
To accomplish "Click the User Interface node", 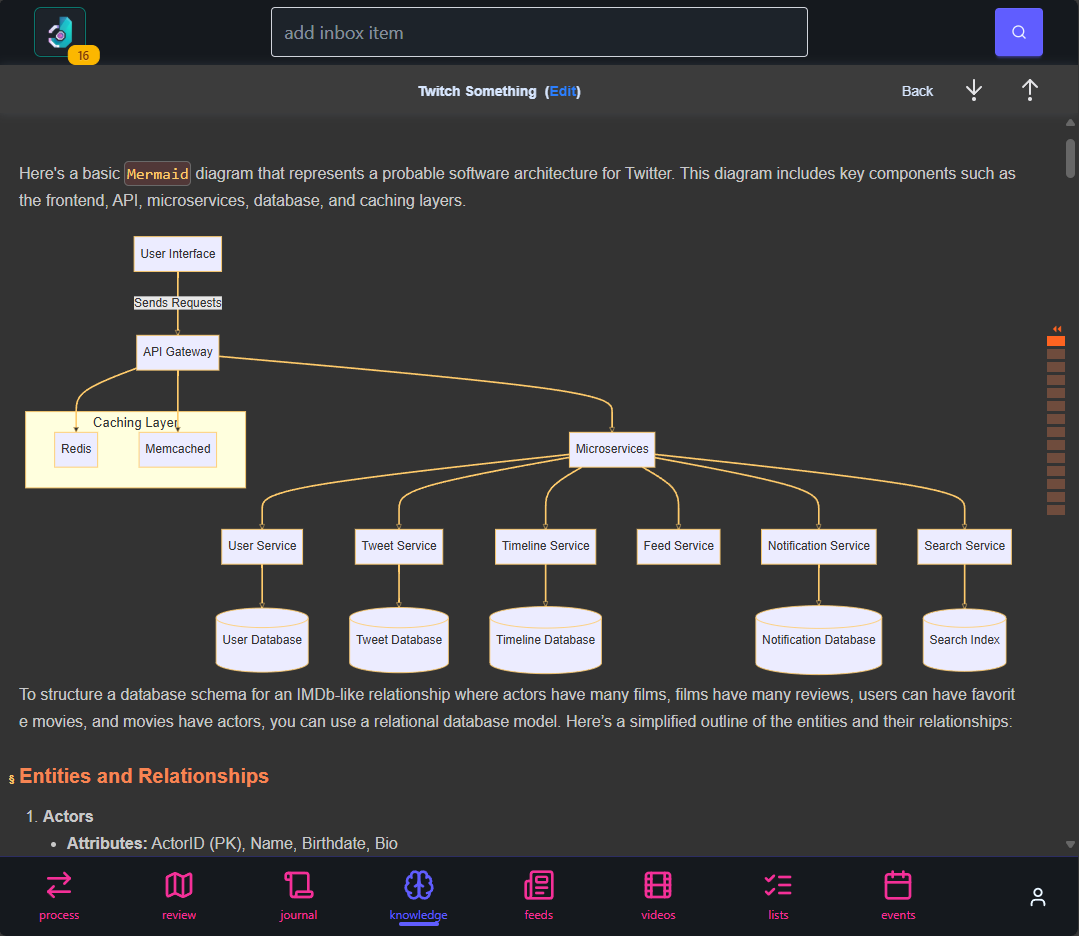I will coord(178,254).
